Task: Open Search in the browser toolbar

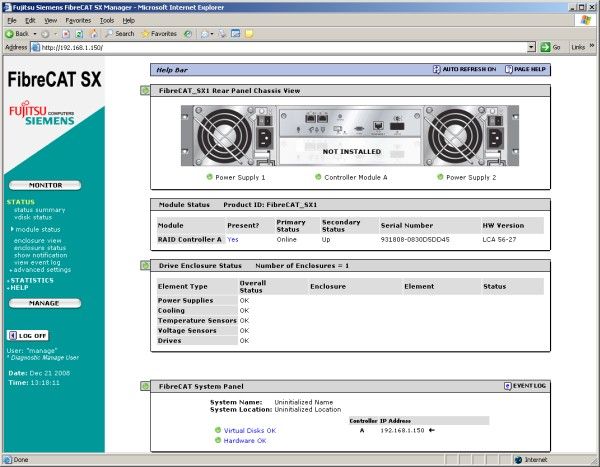Action: coord(120,34)
